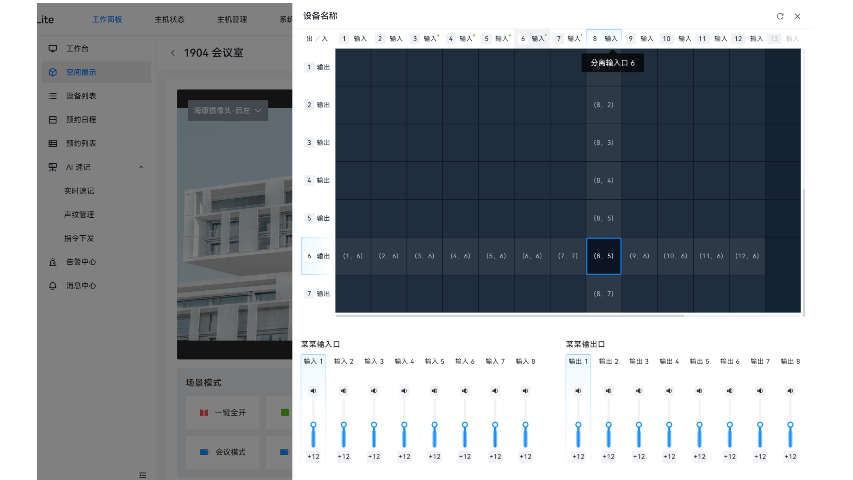Click the 输出 8 volume slider handle
The image size is (853, 480).
(x=790, y=424)
